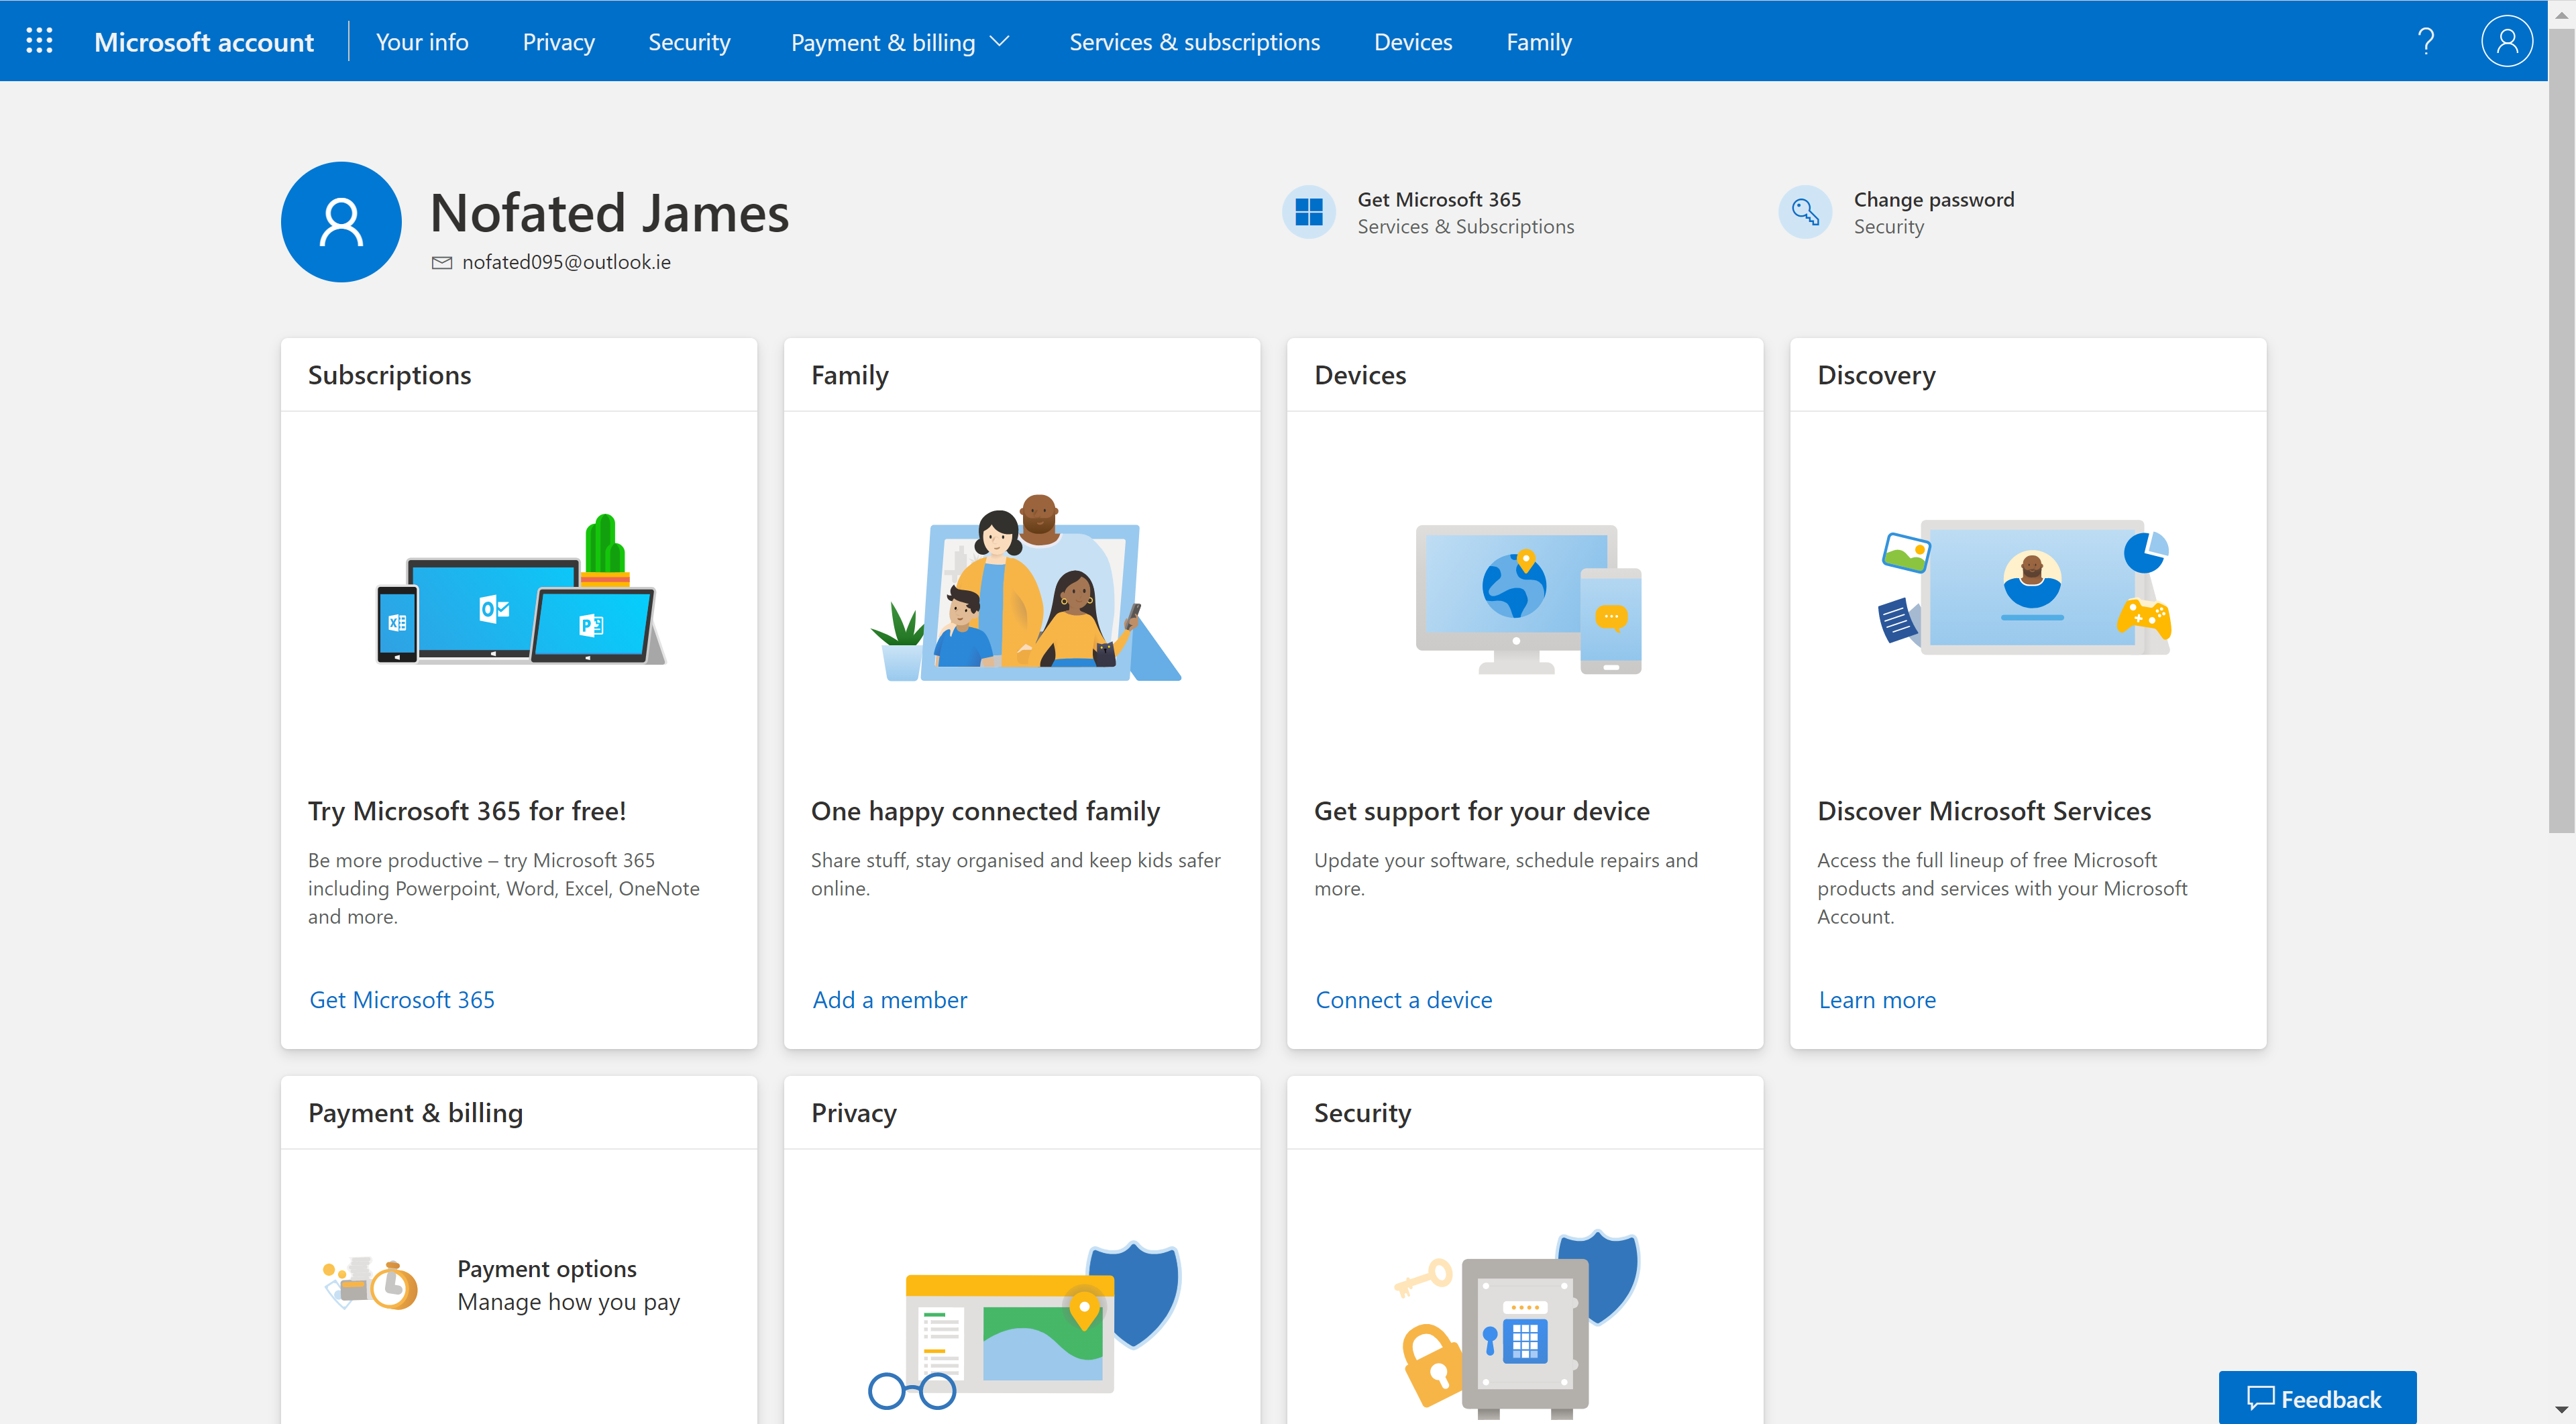Open Payment options Manage how you pay
Screen dimensions: 2576x1424
pyautogui.click(x=568, y=1285)
